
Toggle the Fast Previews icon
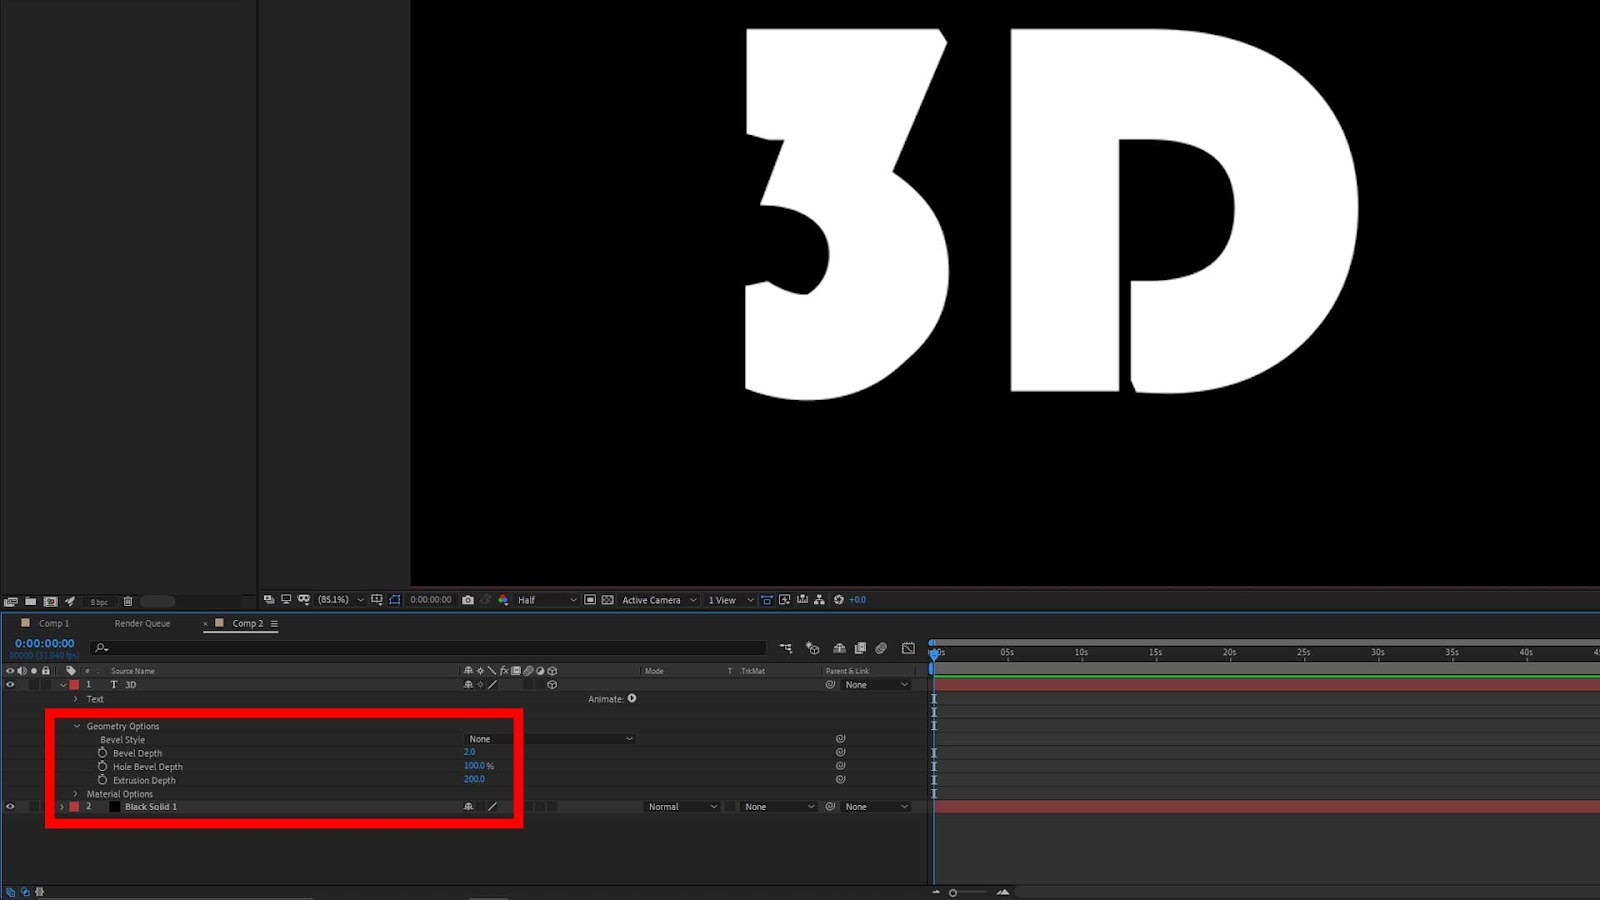(x=785, y=600)
